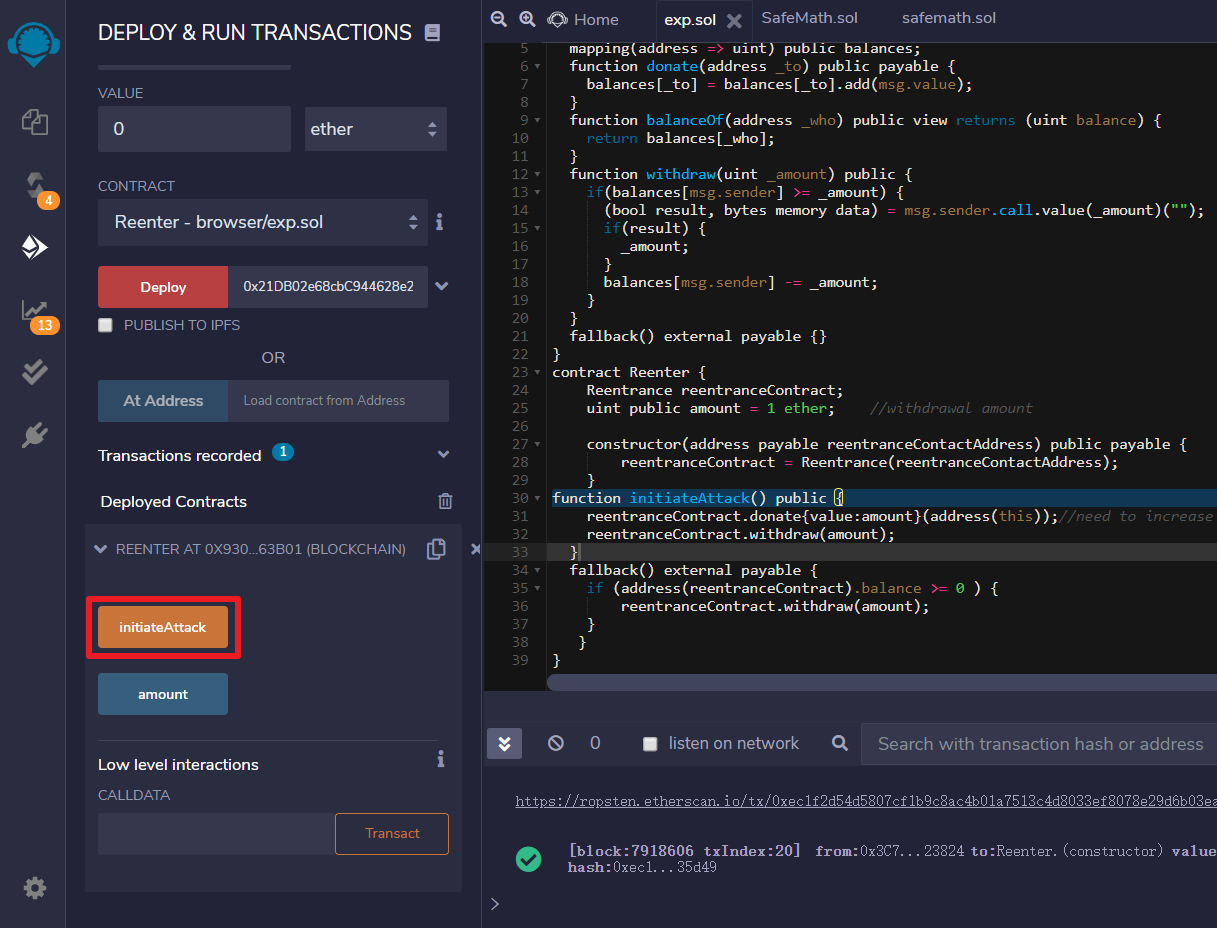1217x928 pixels.
Task: Close the exp.sol editor tab
Action: pyautogui.click(x=734, y=21)
